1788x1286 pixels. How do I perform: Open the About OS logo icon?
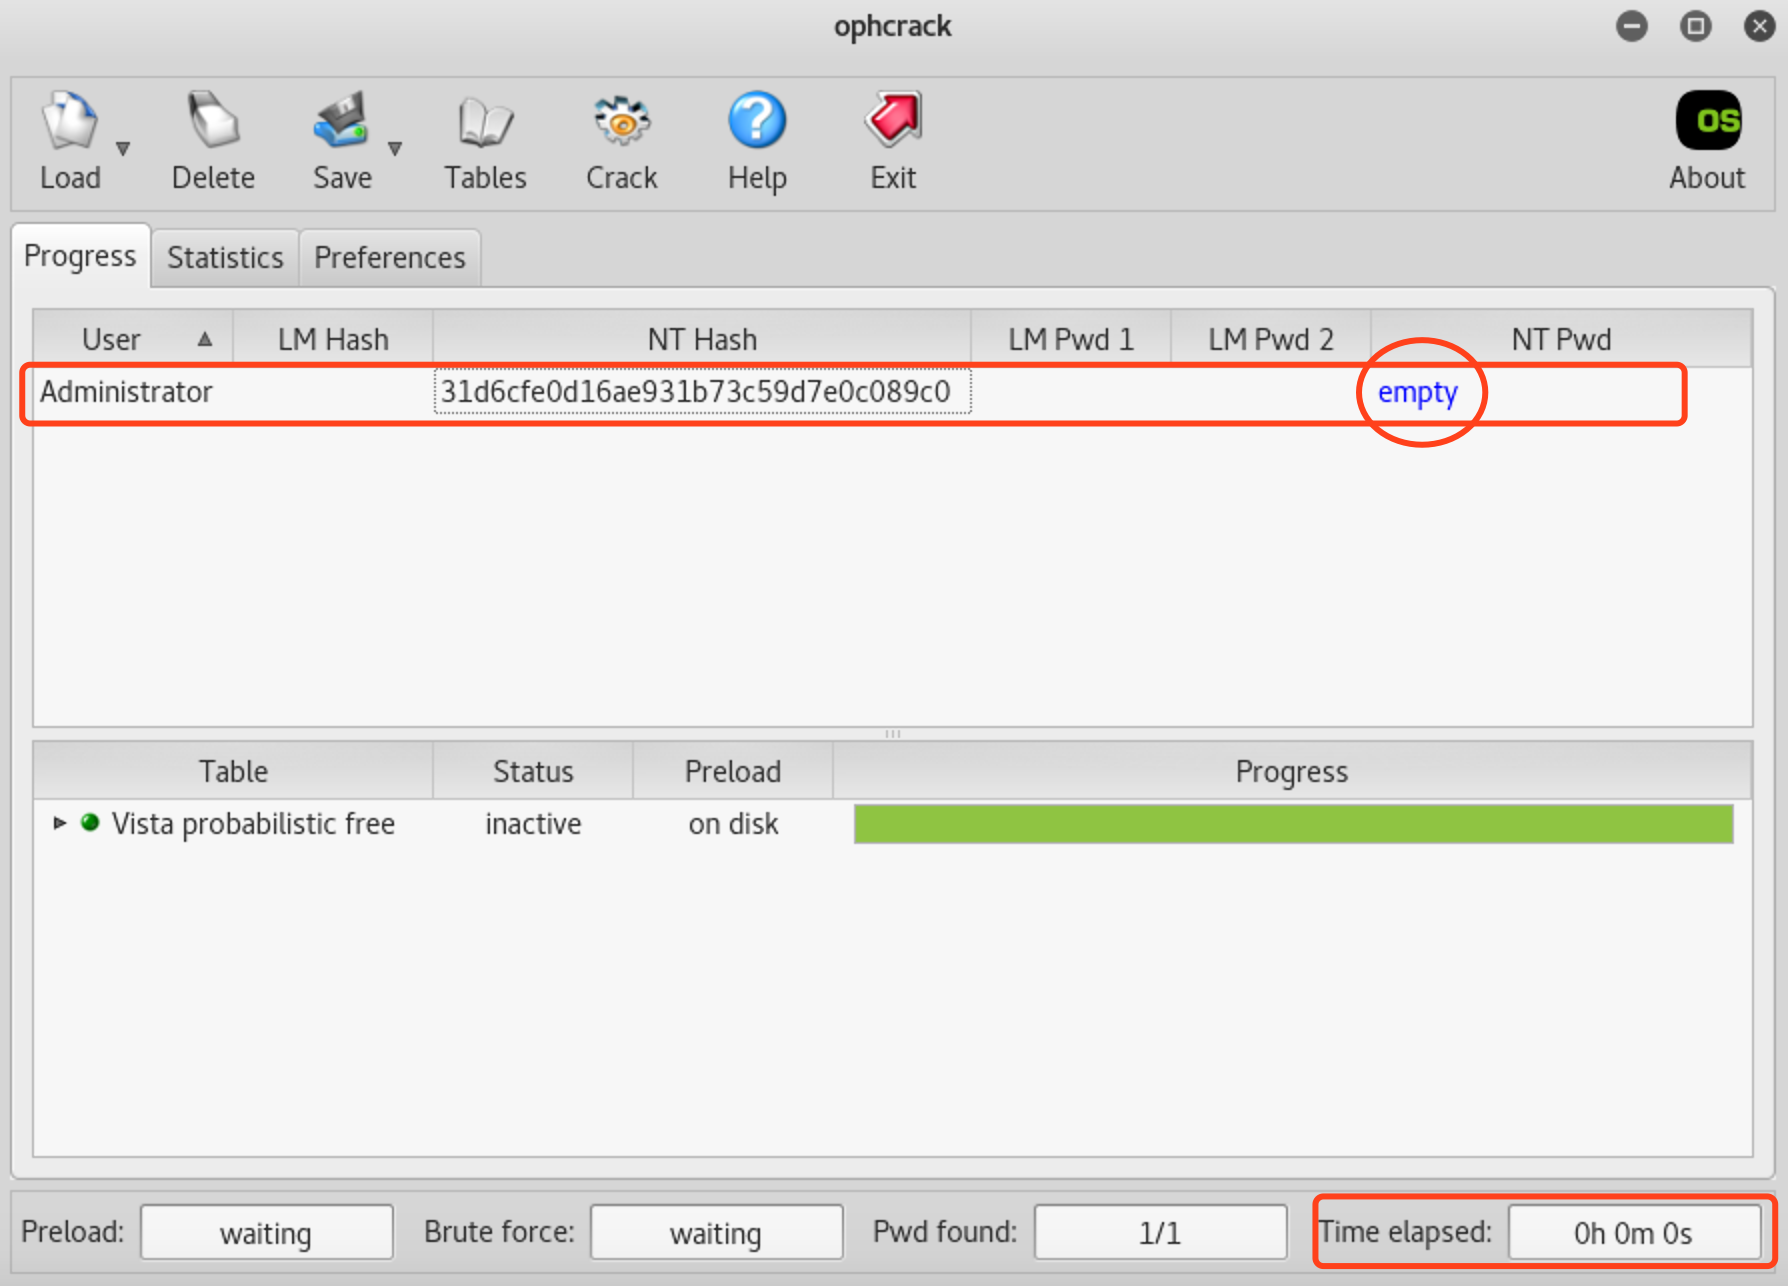pyautogui.click(x=1708, y=121)
